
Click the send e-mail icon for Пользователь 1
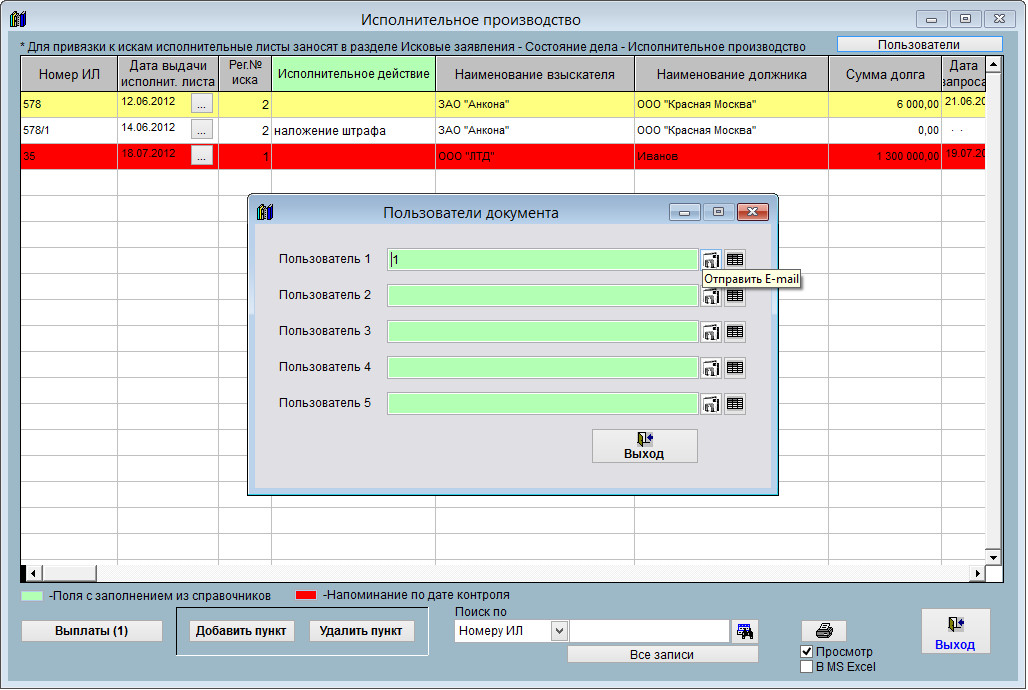coord(711,260)
